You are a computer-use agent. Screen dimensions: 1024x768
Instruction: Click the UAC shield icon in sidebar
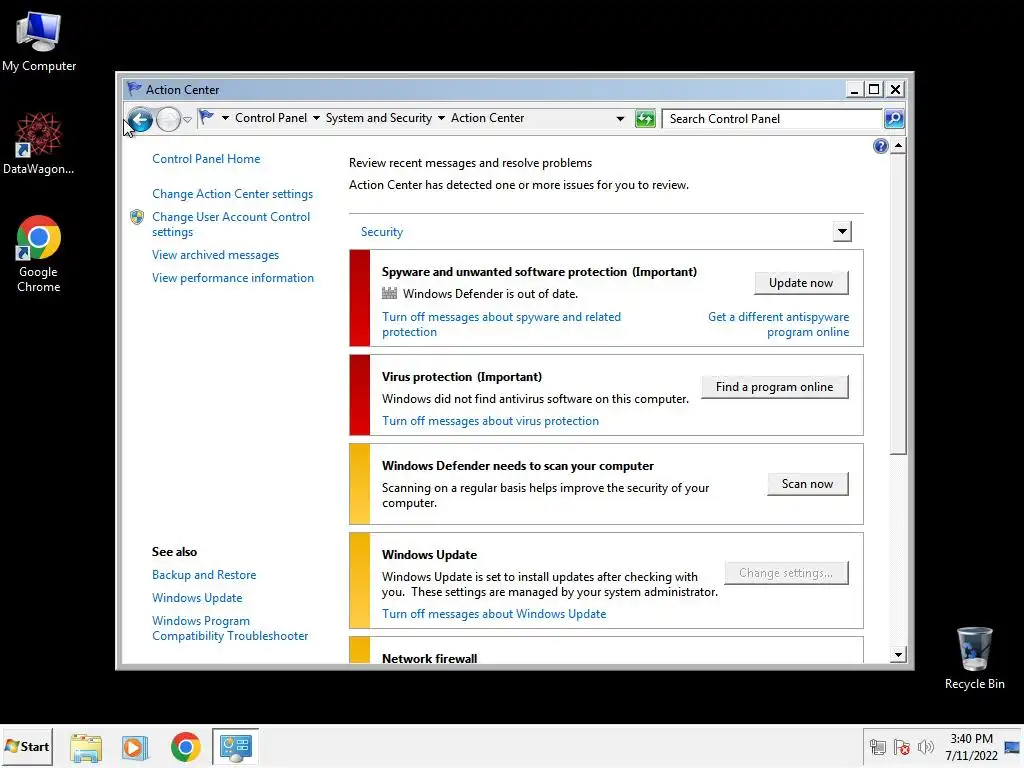click(136, 217)
